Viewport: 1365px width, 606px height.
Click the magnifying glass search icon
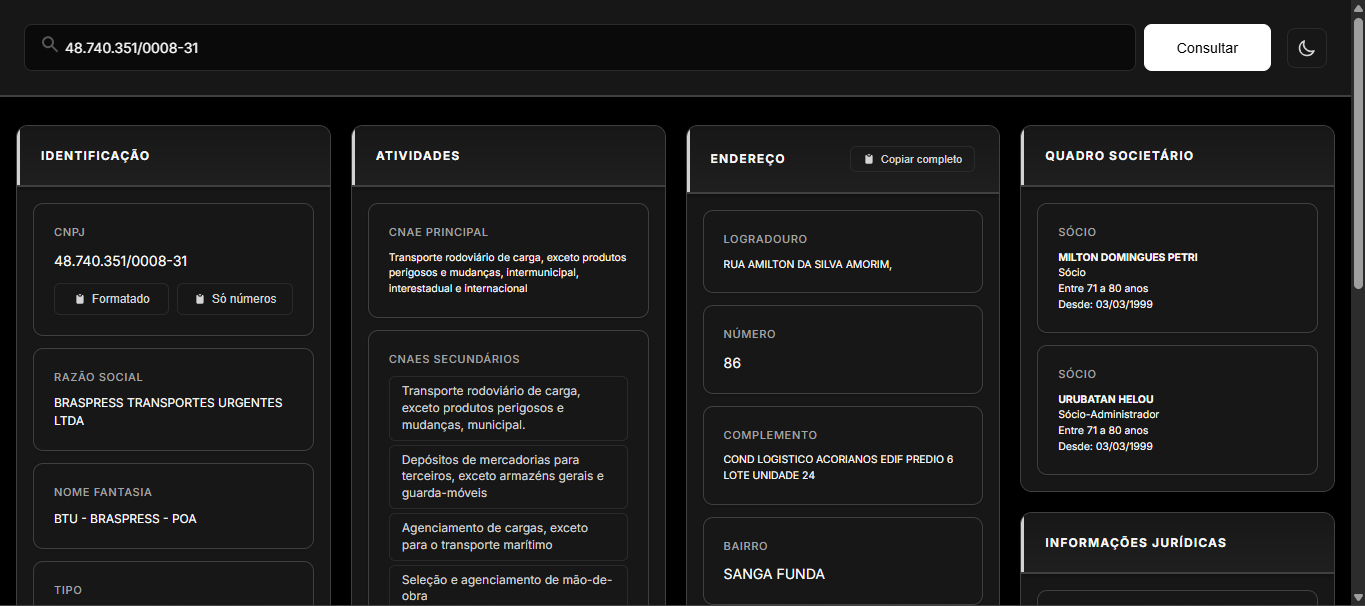coord(49,44)
